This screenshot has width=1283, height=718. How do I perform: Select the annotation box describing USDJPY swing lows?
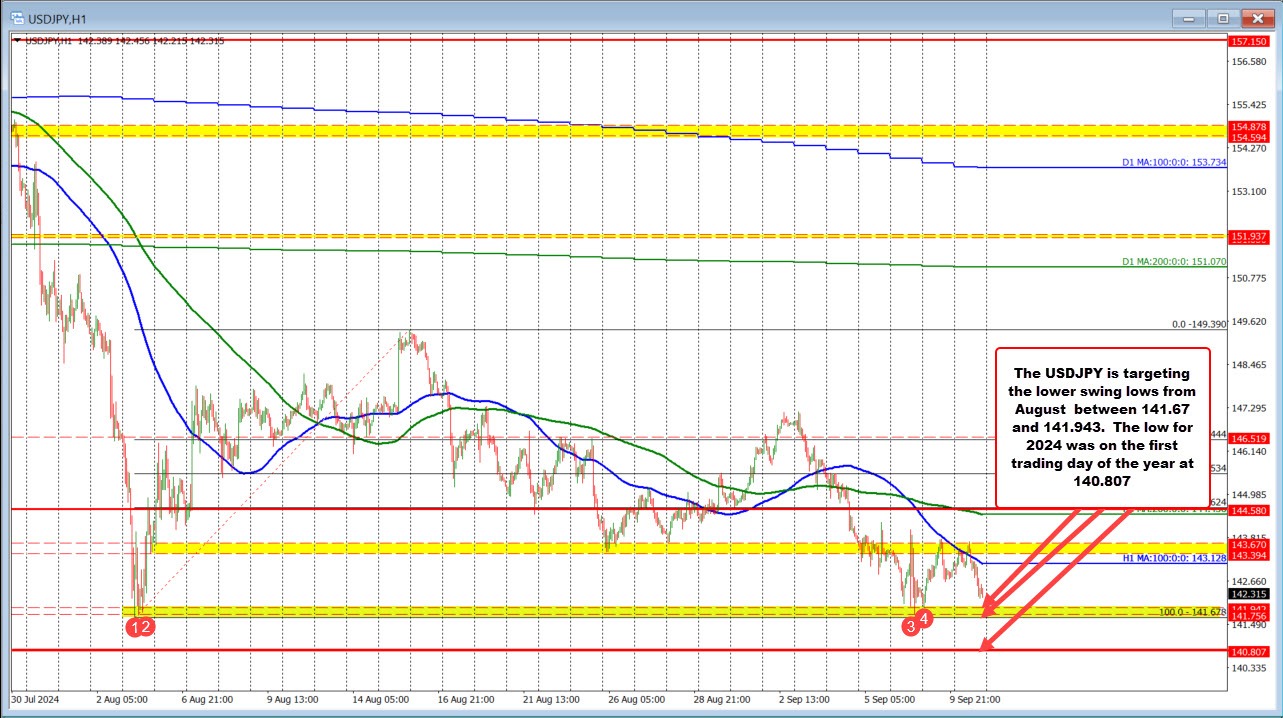[1102, 427]
